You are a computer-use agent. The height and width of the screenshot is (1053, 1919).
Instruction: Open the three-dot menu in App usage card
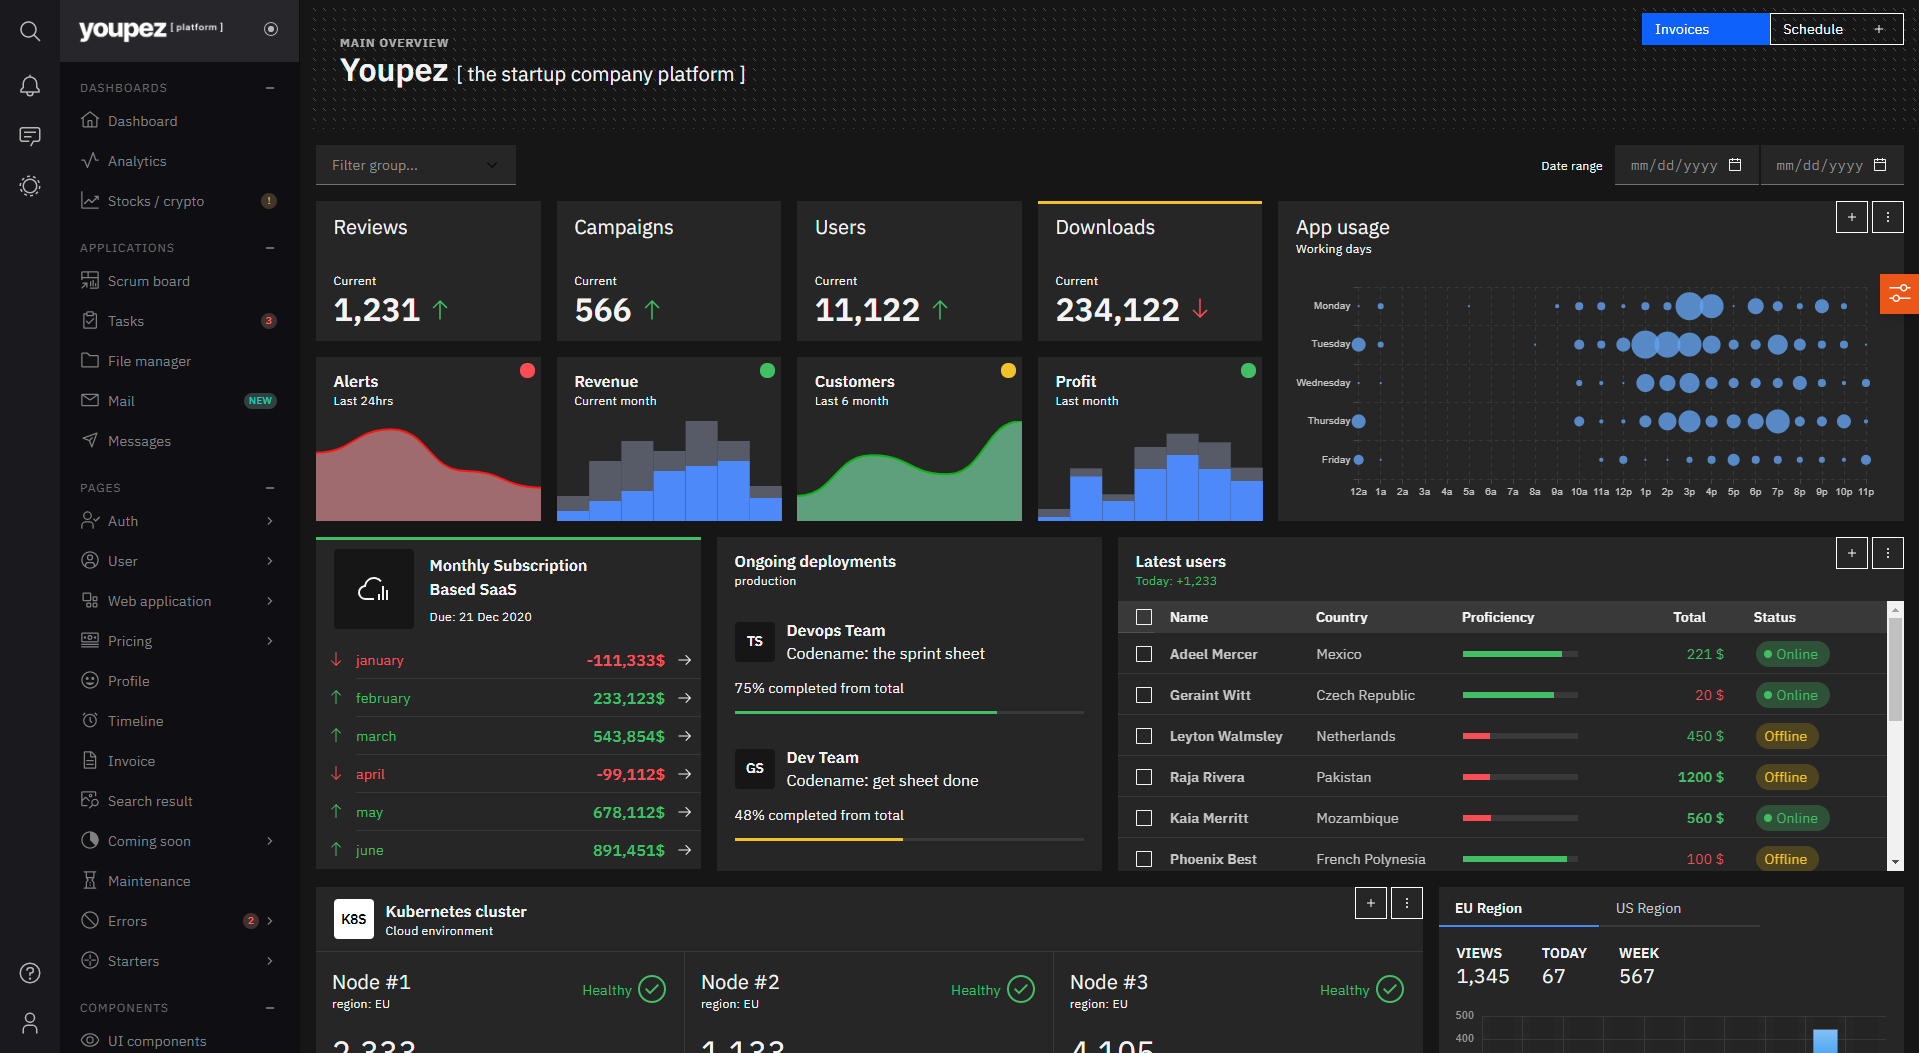click(1887, 217)
